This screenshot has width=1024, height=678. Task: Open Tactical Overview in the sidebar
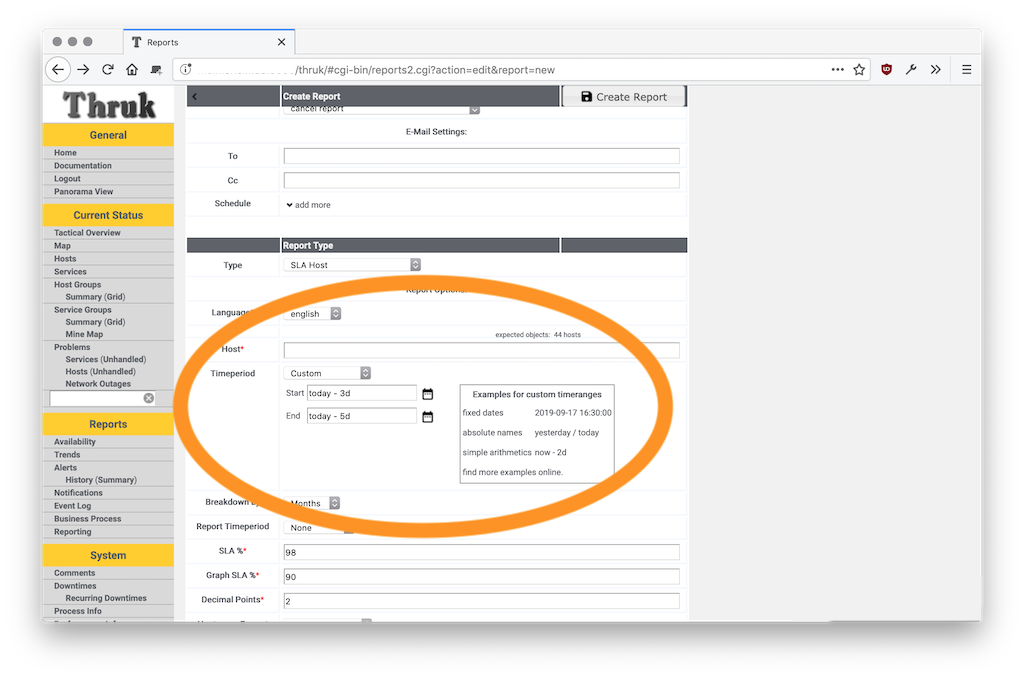(88, 233)
